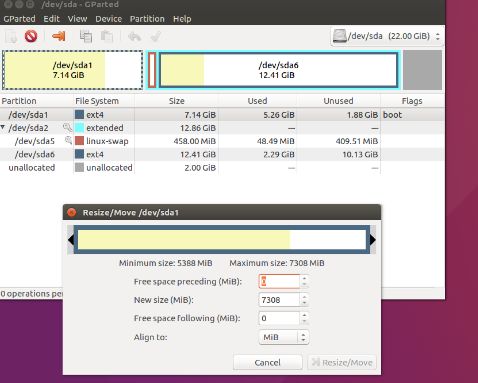Click ext4 color swatch for /dev/sda1
478x383 pixels.
(79, 115)
